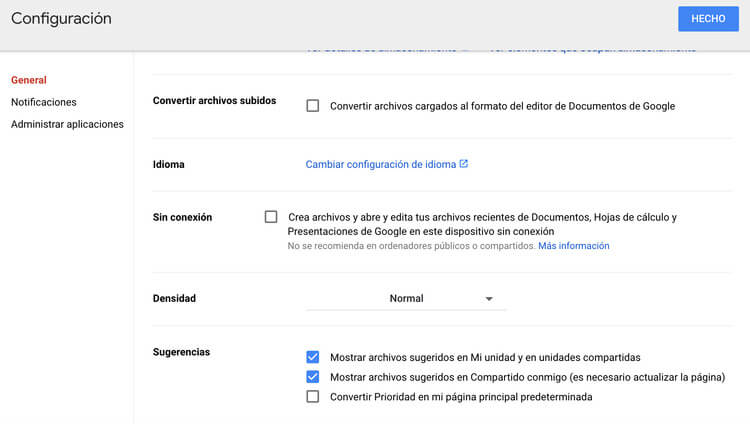Enable Convertir archivos cargados checkbox

pos(313,106)
